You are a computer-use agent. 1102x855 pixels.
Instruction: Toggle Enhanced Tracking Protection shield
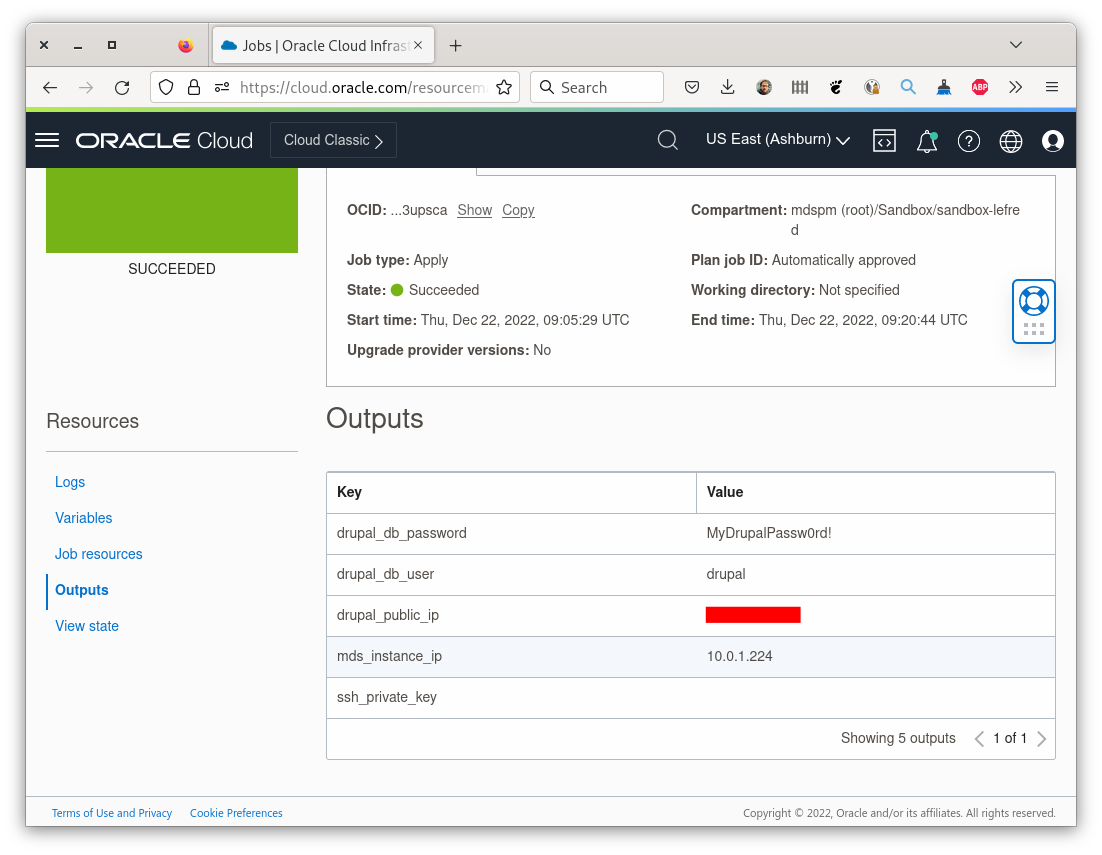(x=166, y=87)
